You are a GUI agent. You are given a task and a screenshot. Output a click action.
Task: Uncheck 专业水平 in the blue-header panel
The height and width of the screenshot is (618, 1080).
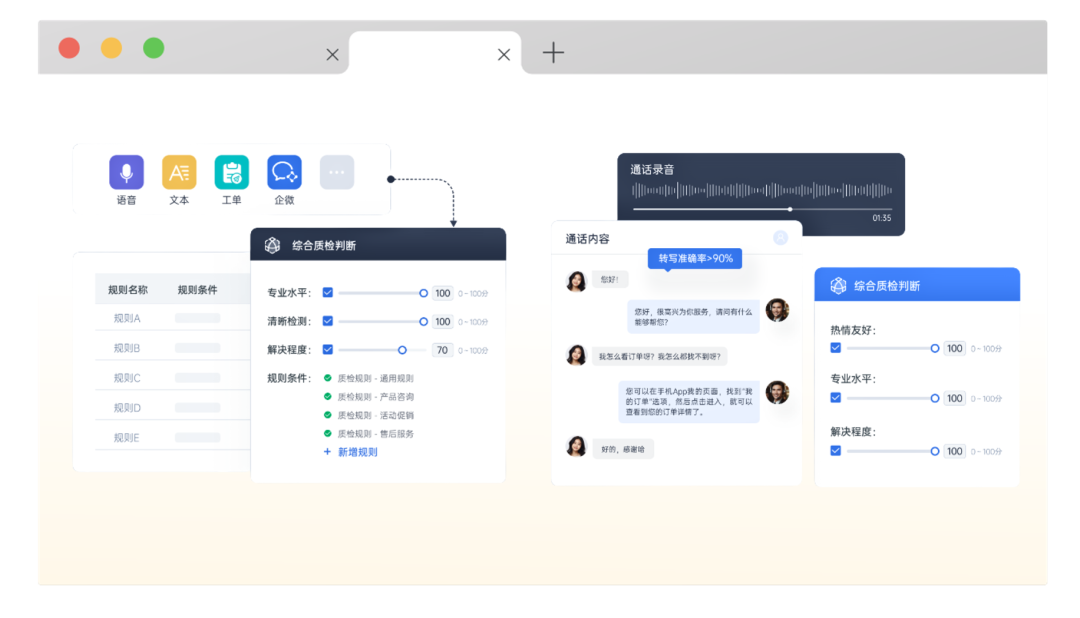(835, 398)
